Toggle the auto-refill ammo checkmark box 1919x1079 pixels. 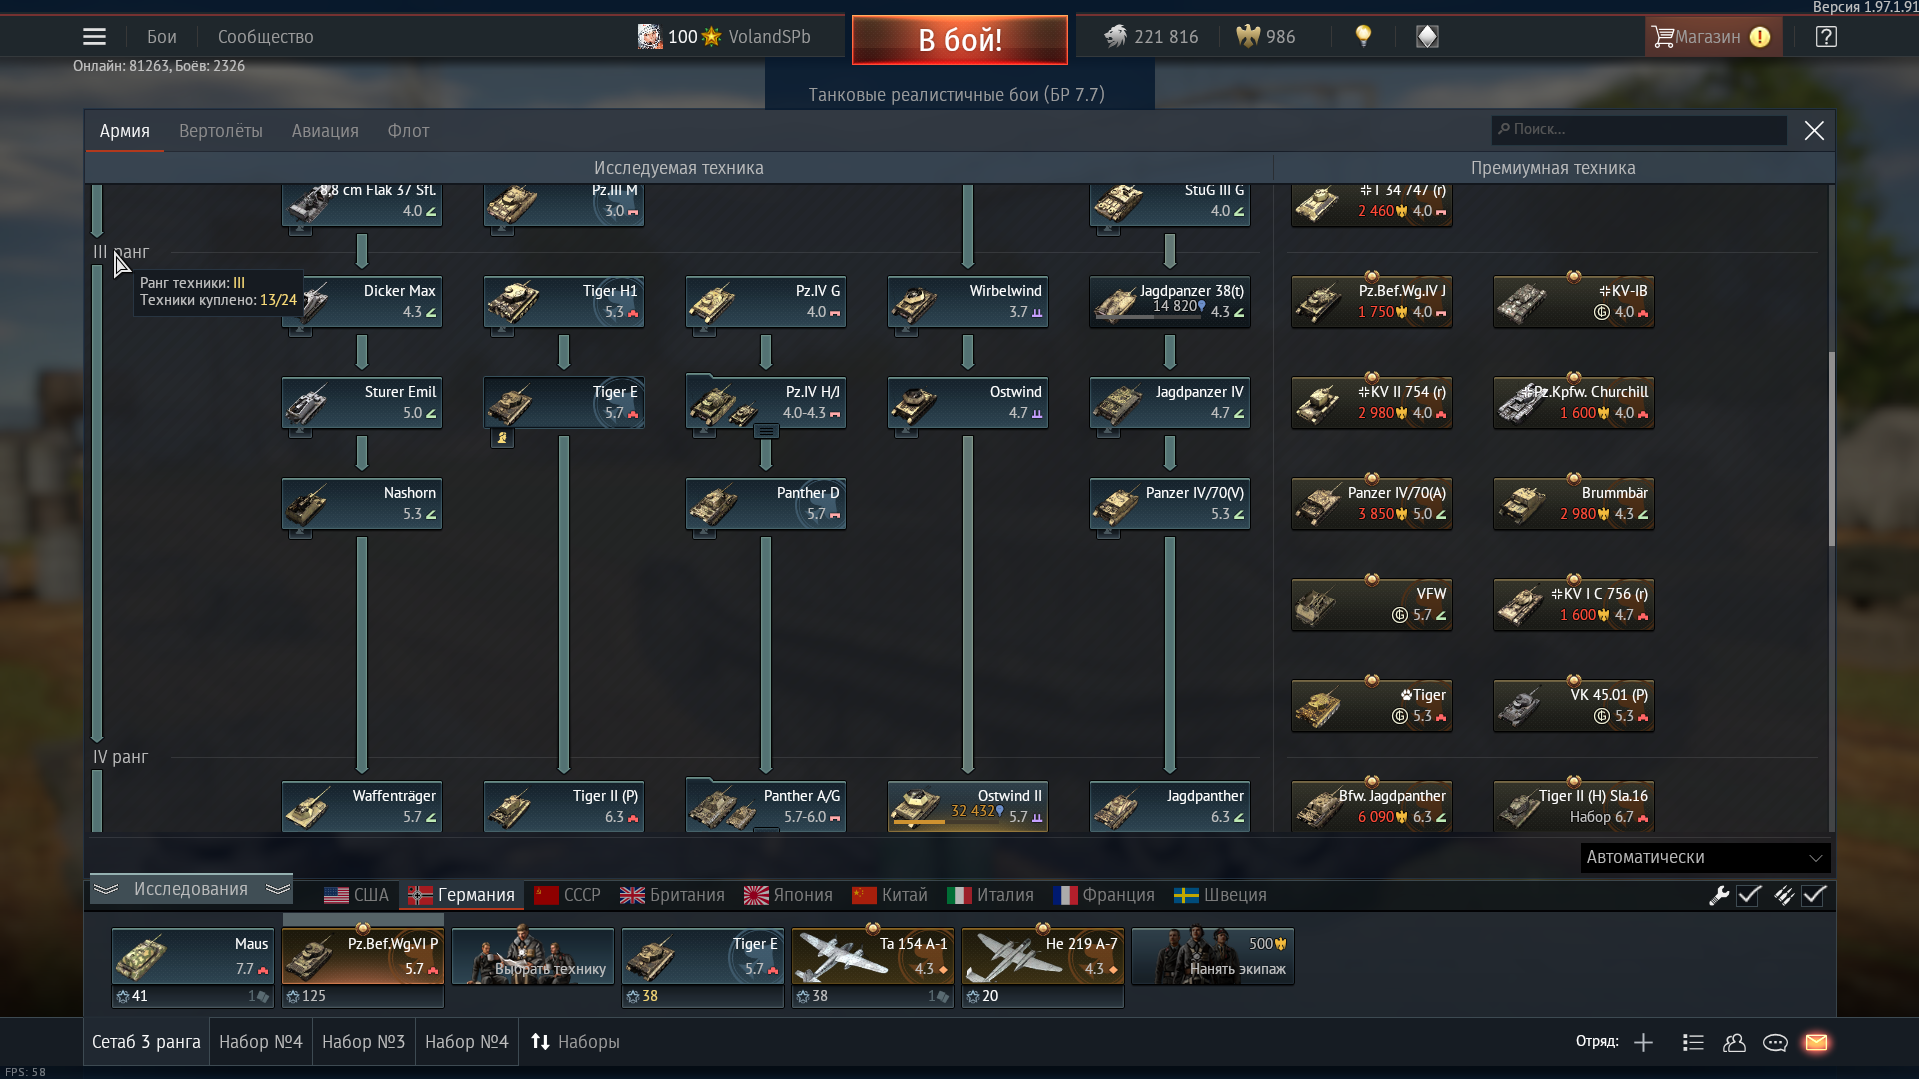pos(1815,895)
